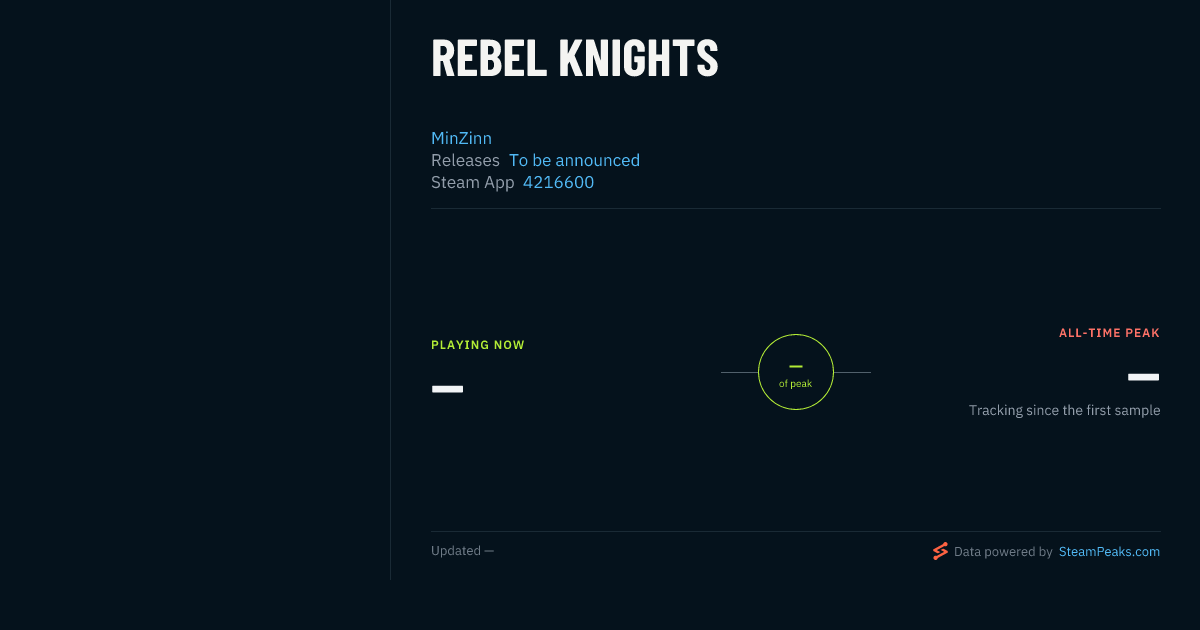
Task: Click the Playing Now dash value
Action: [x=447, y=389]
